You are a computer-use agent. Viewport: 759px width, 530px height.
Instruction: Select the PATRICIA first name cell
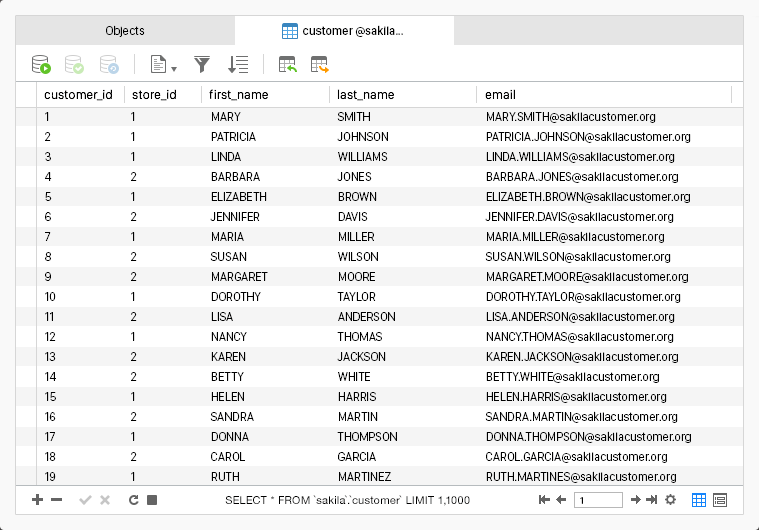(x=234, y=137)
